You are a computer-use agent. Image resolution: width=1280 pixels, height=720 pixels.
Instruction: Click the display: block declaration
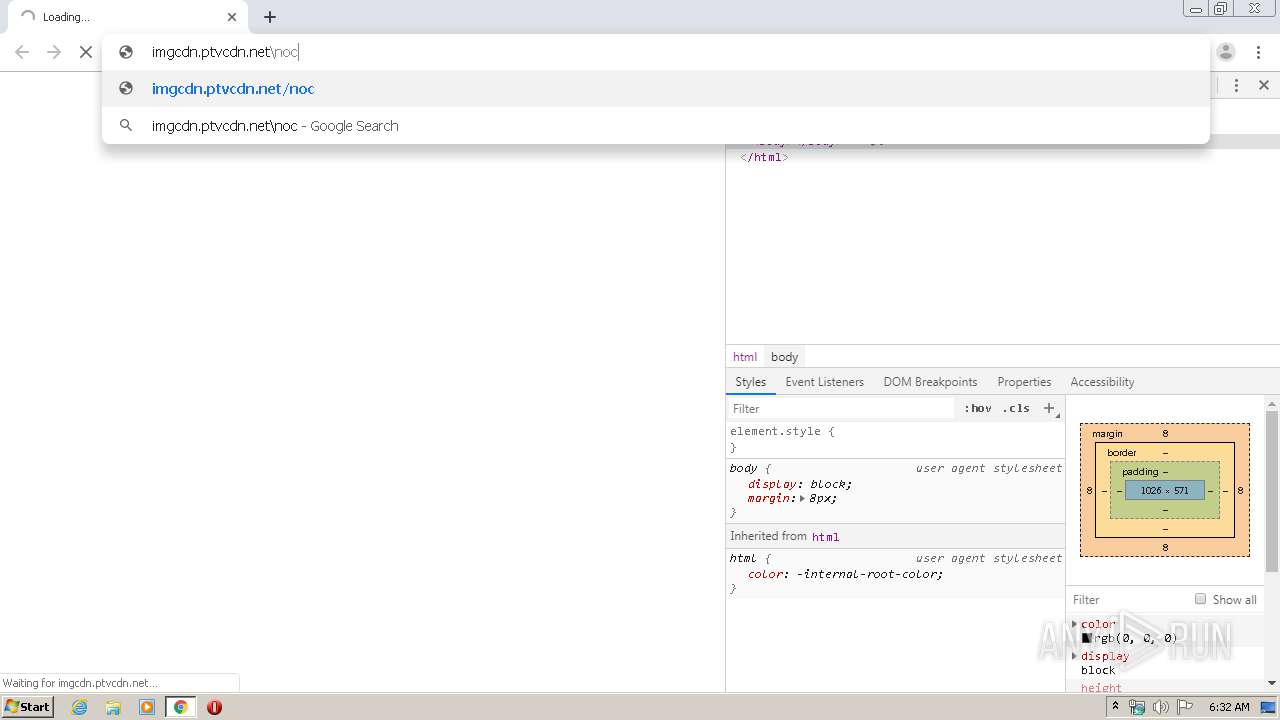pos(799,484)
